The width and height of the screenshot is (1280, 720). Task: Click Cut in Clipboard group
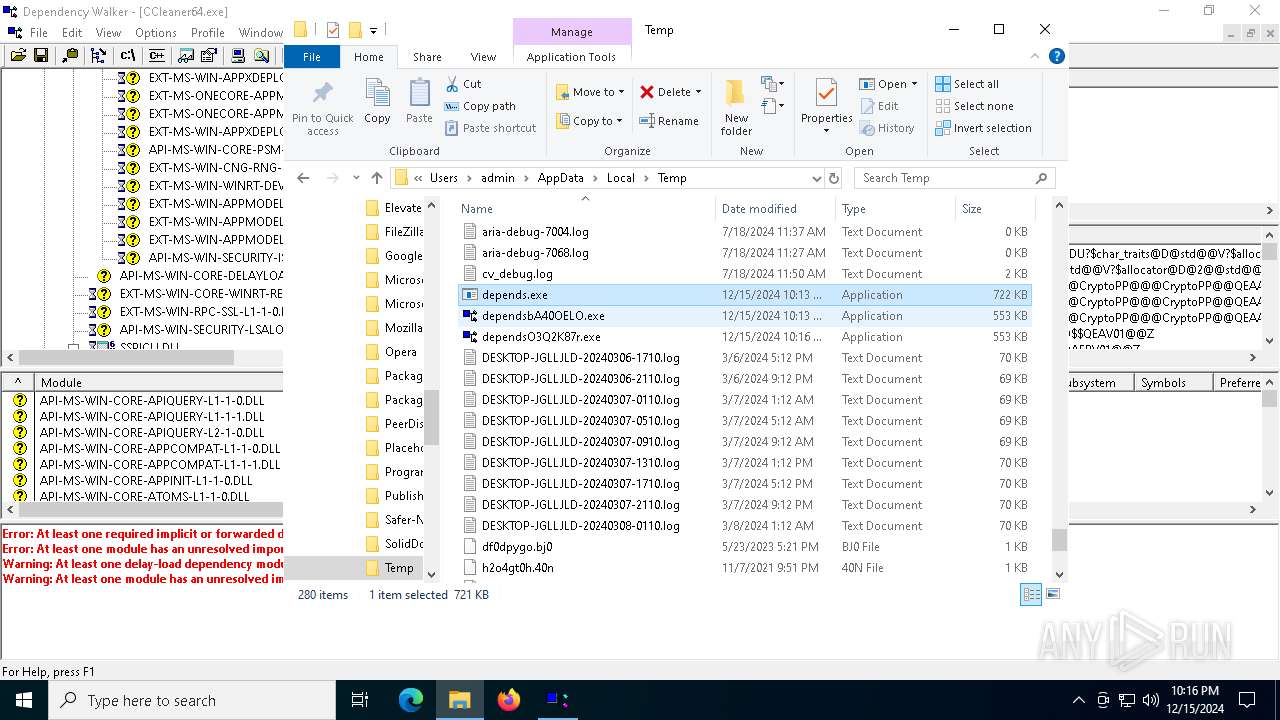click(x=463, y=84)
